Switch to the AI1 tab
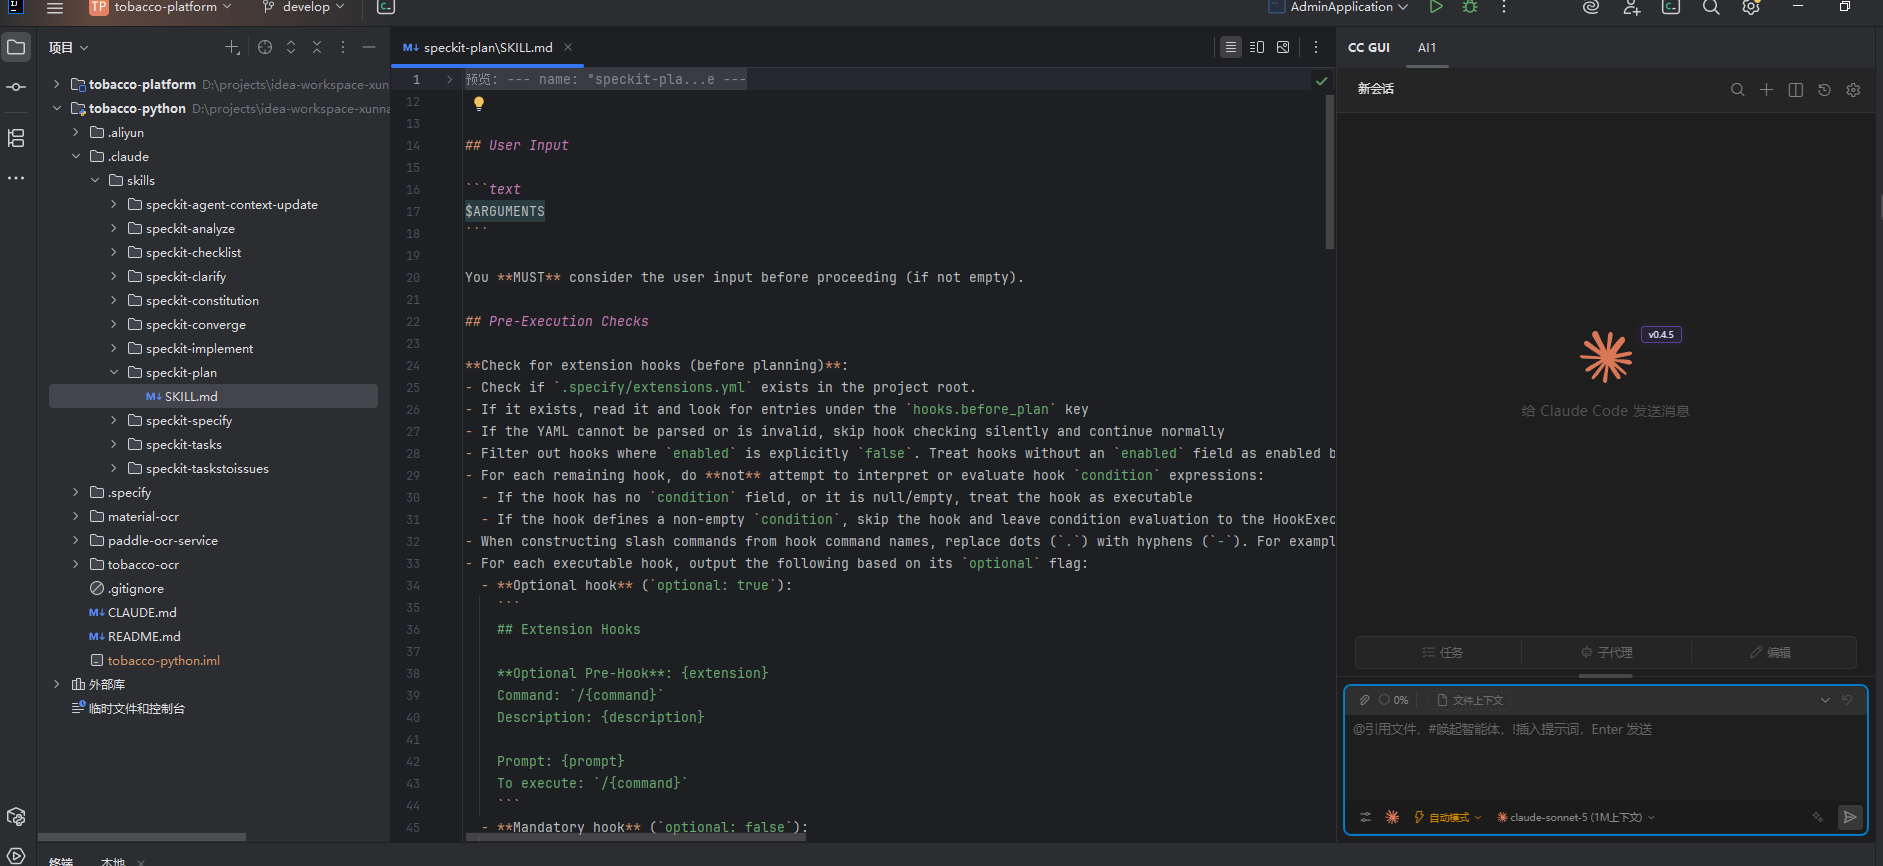The height and width of the screenshot is (866, 1883). (1427, 47)
